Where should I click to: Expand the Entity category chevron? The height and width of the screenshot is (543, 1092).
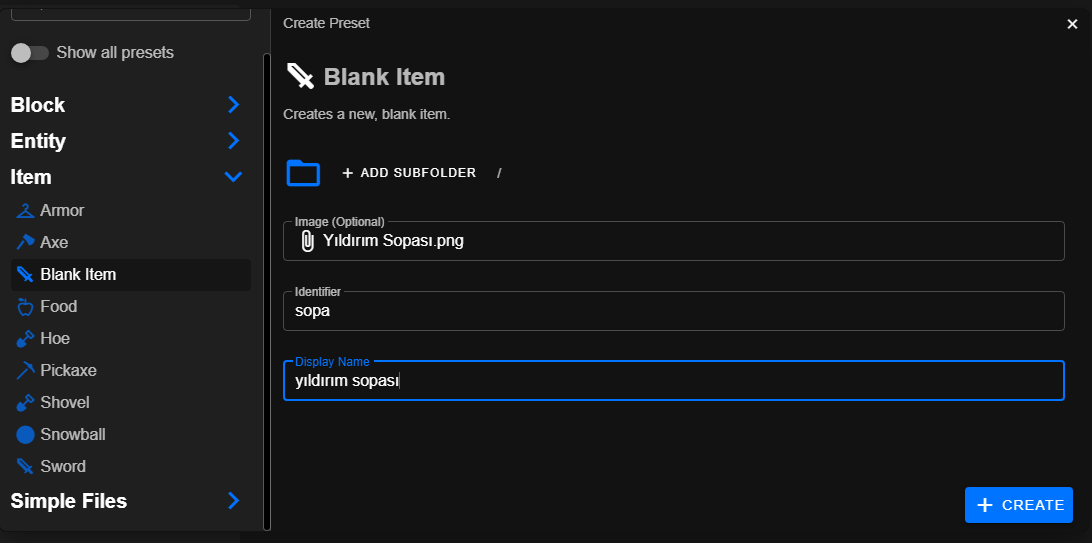tap(233, 141)
